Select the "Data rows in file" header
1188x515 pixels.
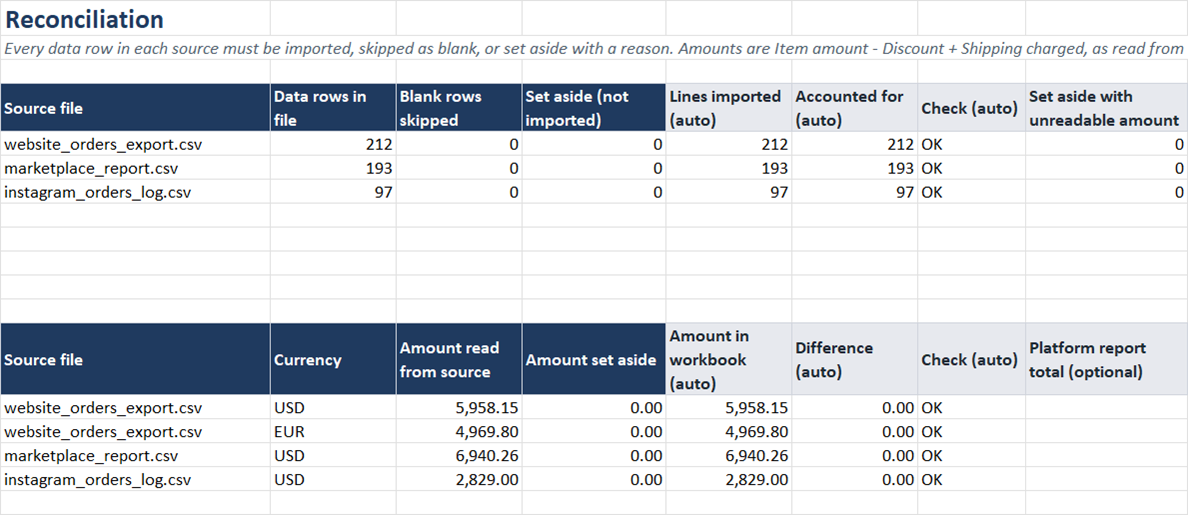333,108
